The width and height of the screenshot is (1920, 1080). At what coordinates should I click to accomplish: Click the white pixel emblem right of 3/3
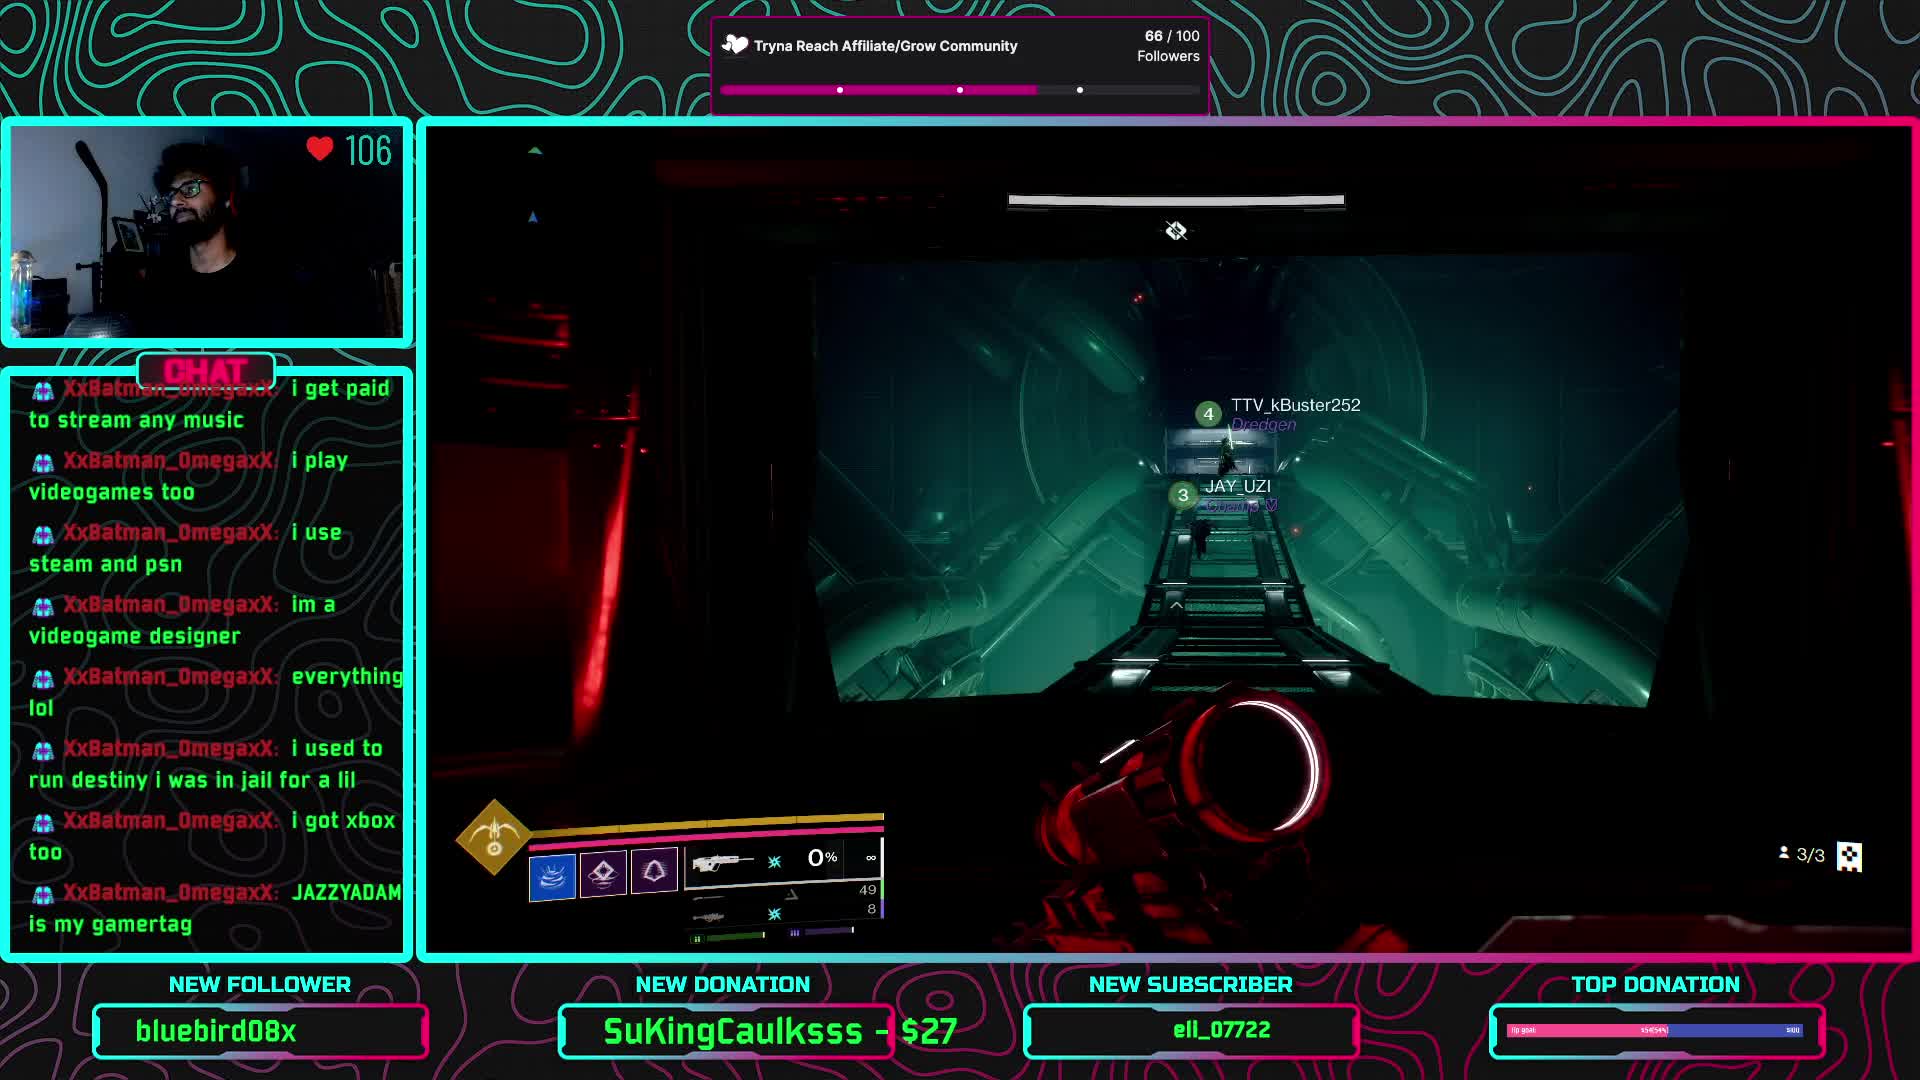click(1849, 857)
